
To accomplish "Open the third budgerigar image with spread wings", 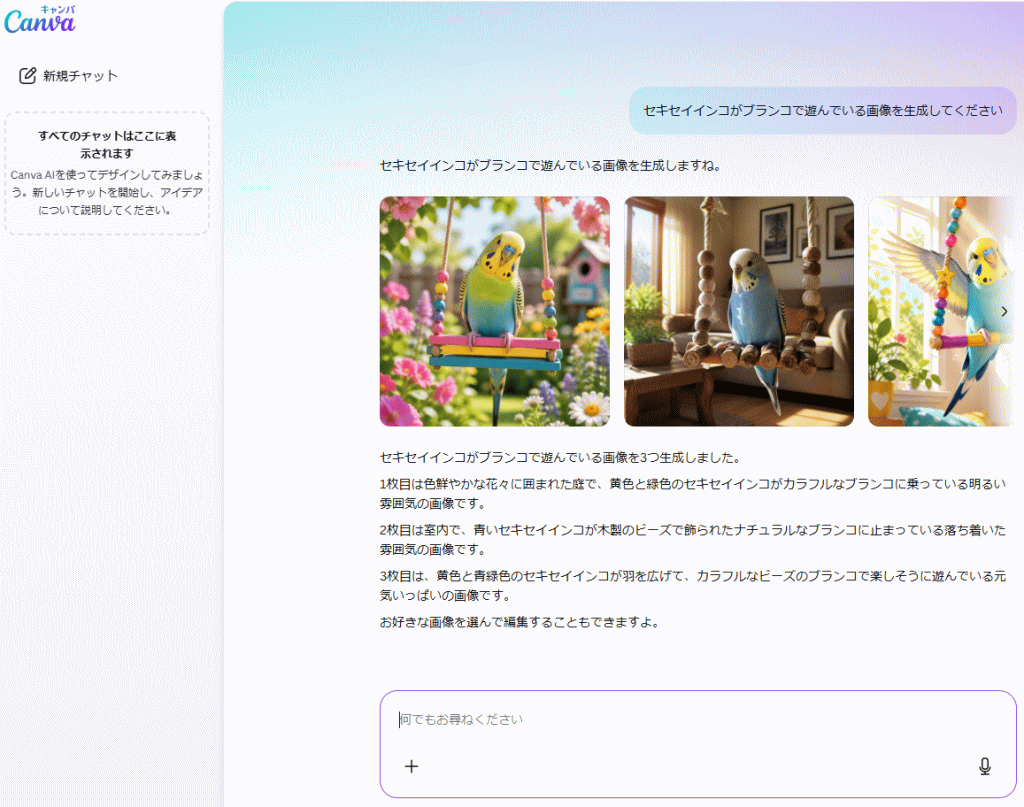I will point(942,311).
